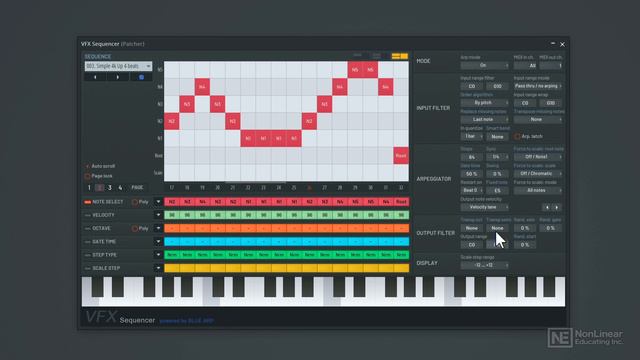
Task: Open the Input range mode dropdown
Action: 538,86
